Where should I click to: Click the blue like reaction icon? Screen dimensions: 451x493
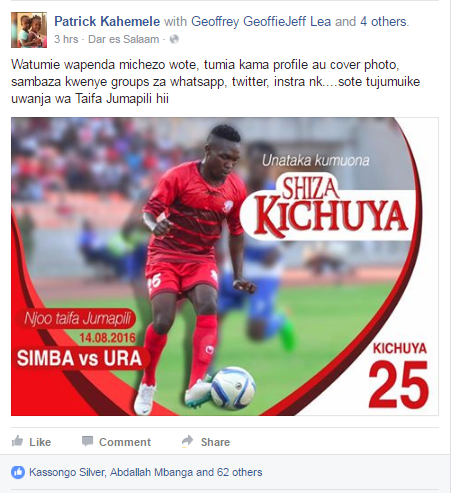click(x=18, y=472)
